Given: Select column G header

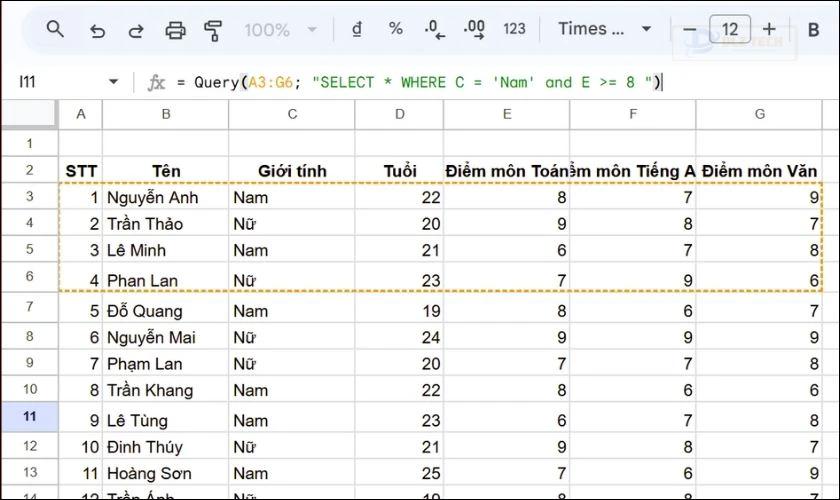Looking at the screenshot, I should 760,114.
